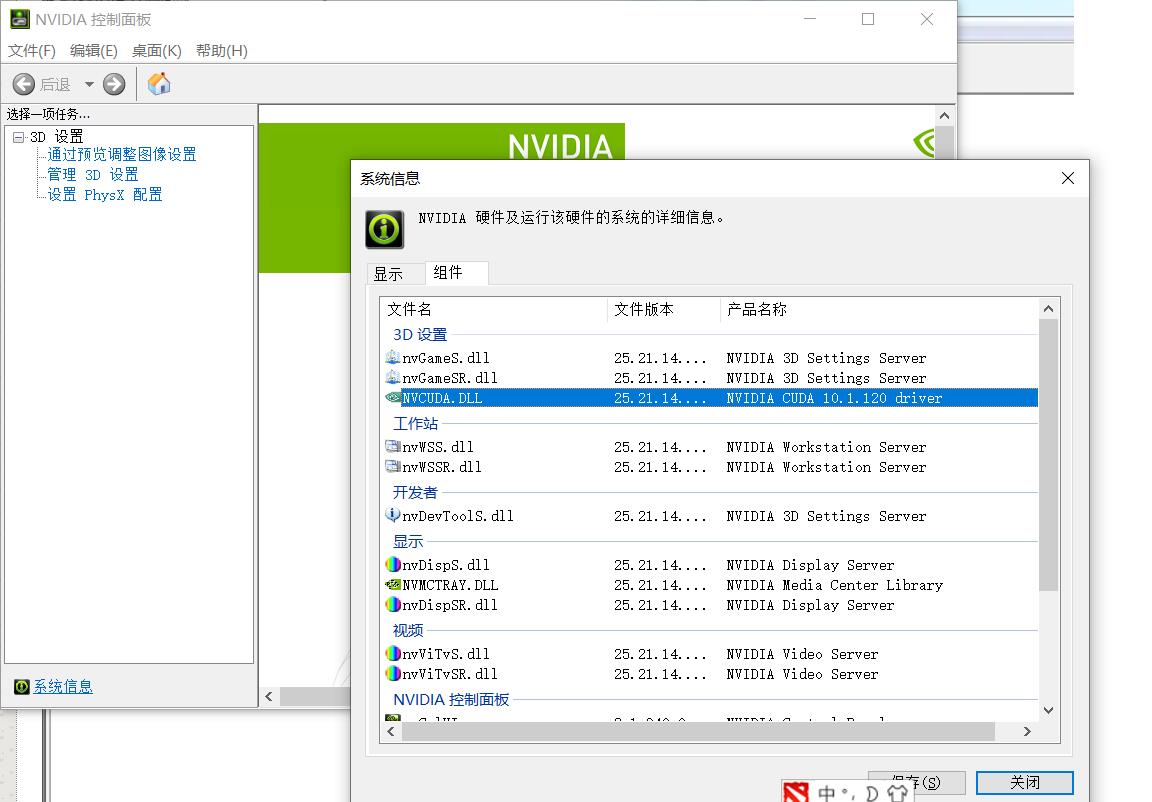This screenshot has height=802, width=1152.
Task: Select the nvGameSR.dll file name
Action: 450,378
